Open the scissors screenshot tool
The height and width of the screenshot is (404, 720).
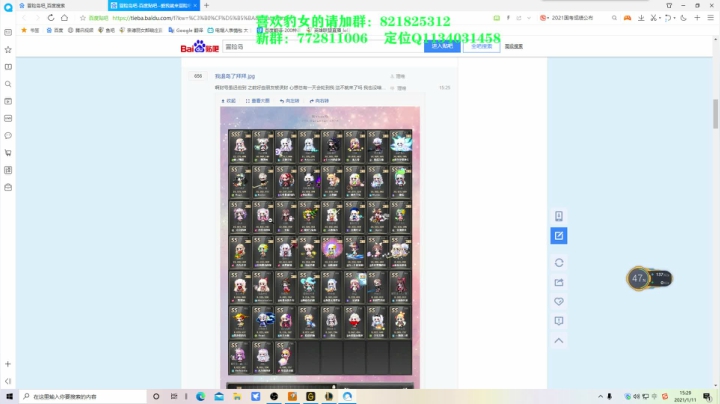(653, 17)
